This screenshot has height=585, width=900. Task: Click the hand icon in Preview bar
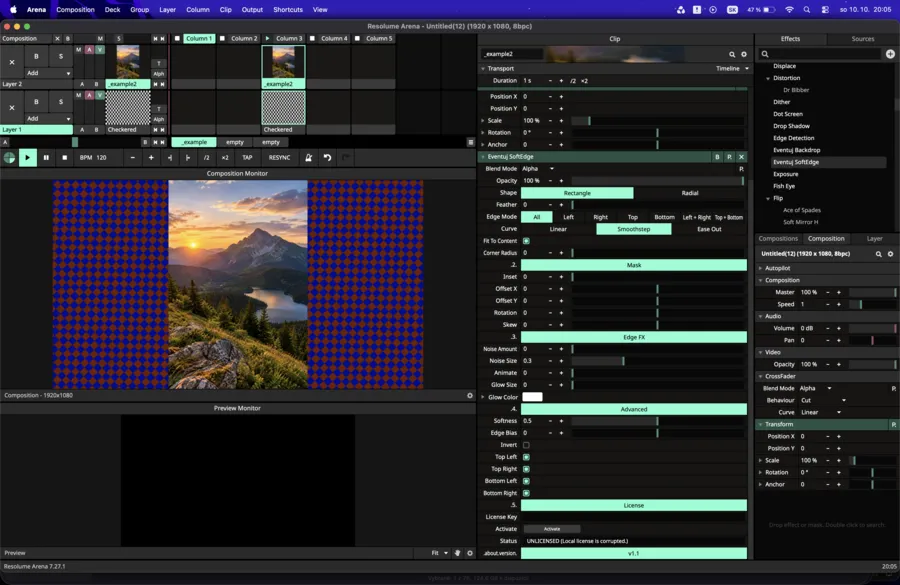coord(457,553)
